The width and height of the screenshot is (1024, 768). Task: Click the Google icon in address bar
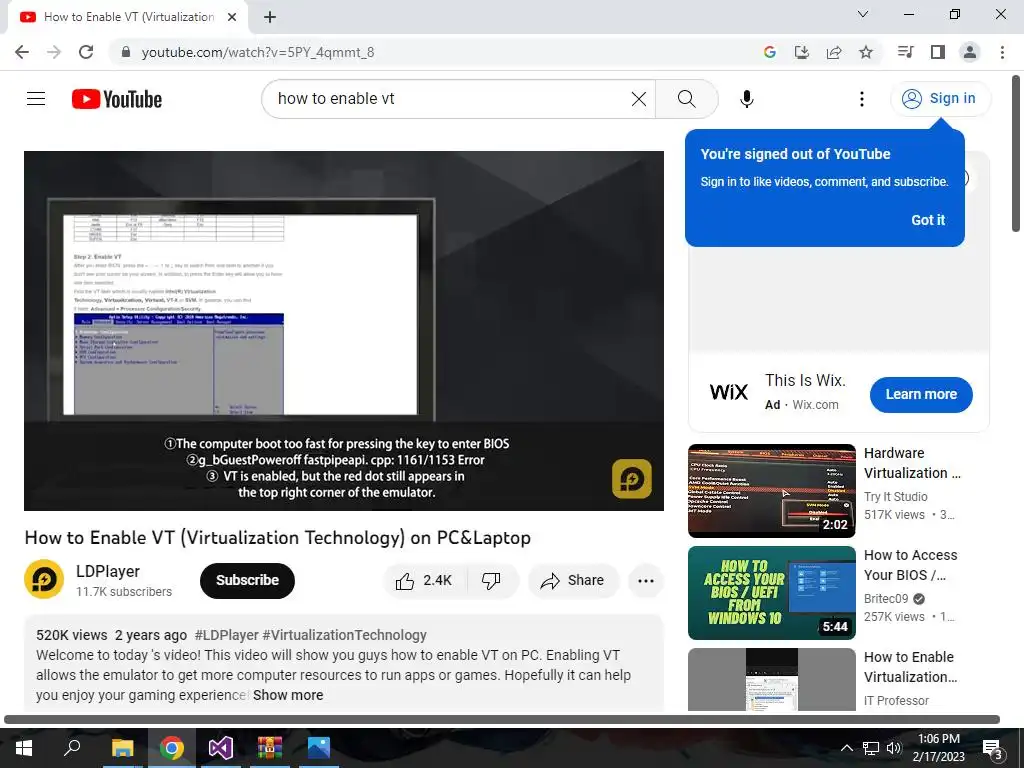coord(770,52)
